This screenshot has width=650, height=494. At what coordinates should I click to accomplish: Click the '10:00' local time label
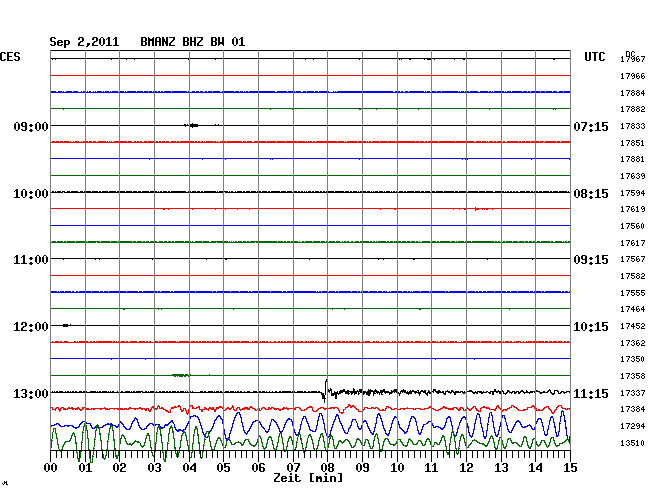coord(31,194)
